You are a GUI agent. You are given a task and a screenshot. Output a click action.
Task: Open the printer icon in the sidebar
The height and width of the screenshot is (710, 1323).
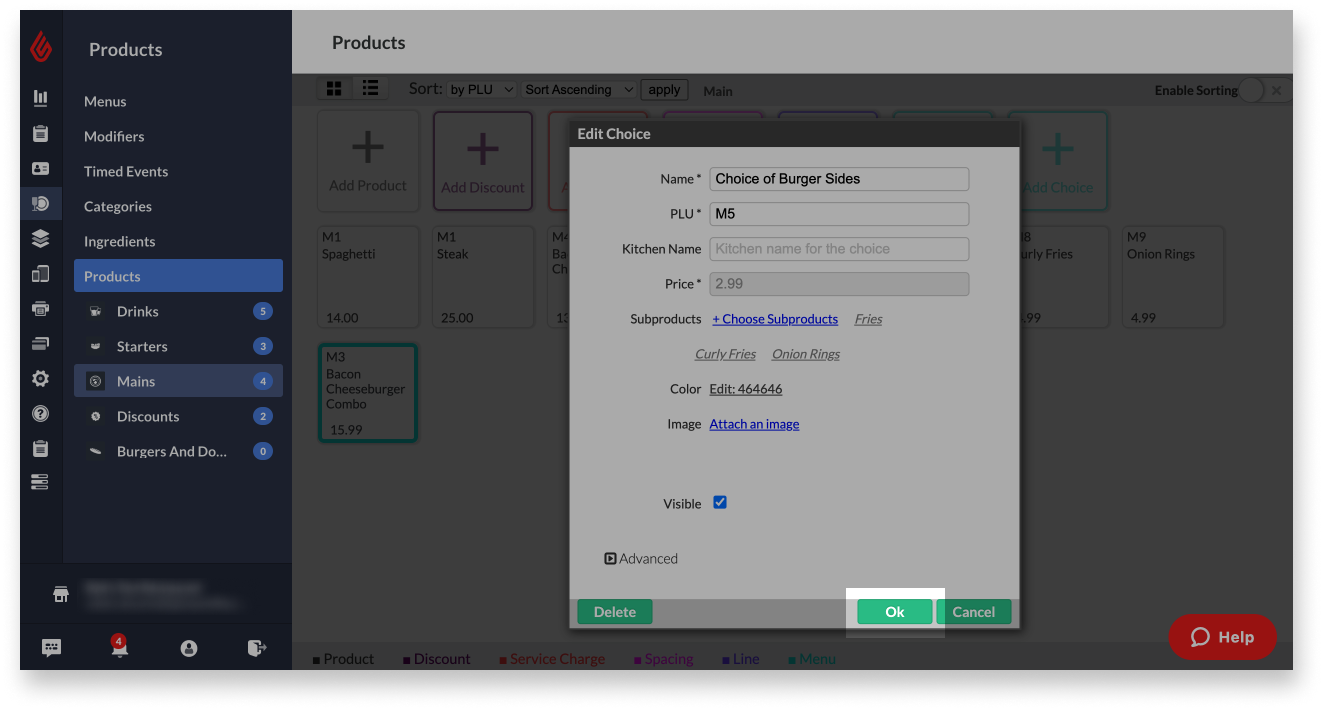[40, 307]
